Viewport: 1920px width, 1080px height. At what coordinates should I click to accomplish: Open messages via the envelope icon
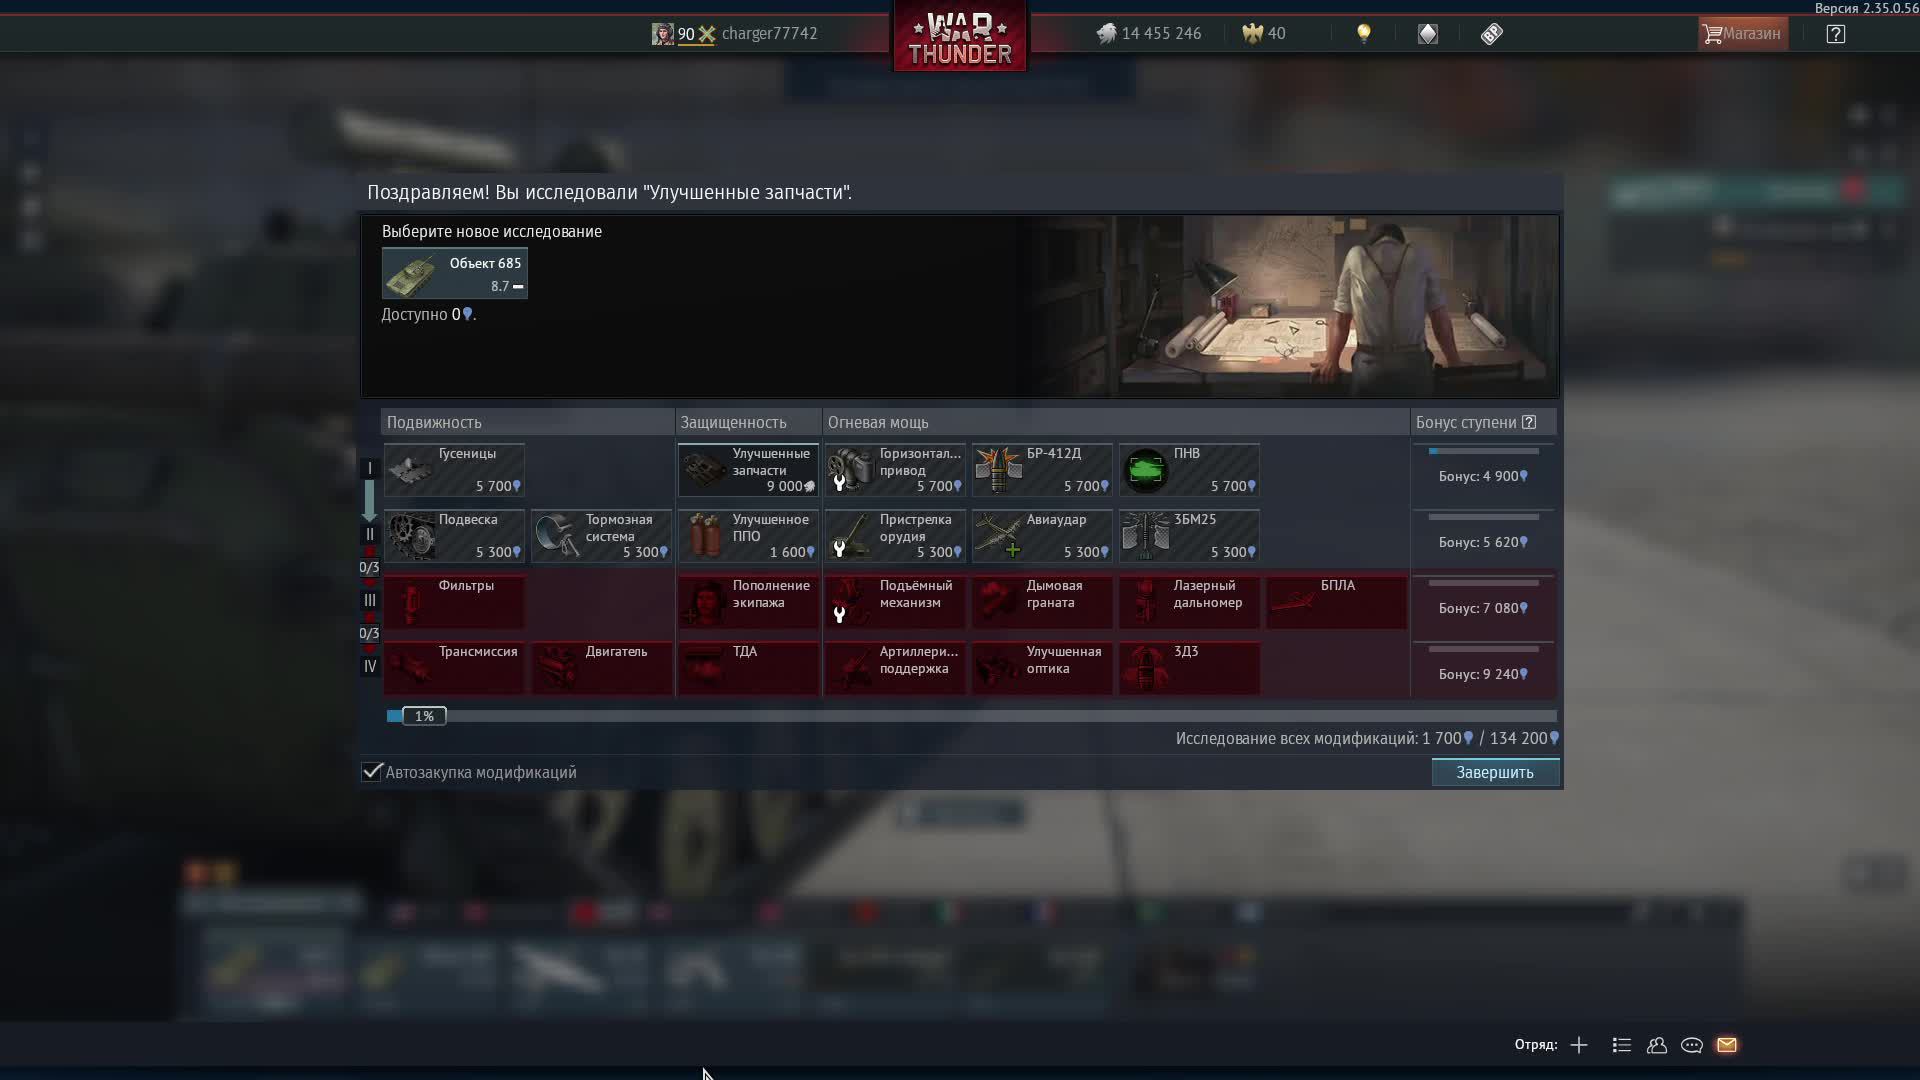[1728, 1045]
